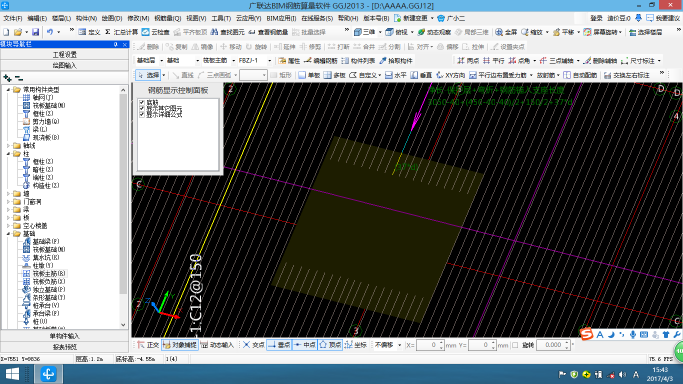Click the new file icon

(6, 32)
